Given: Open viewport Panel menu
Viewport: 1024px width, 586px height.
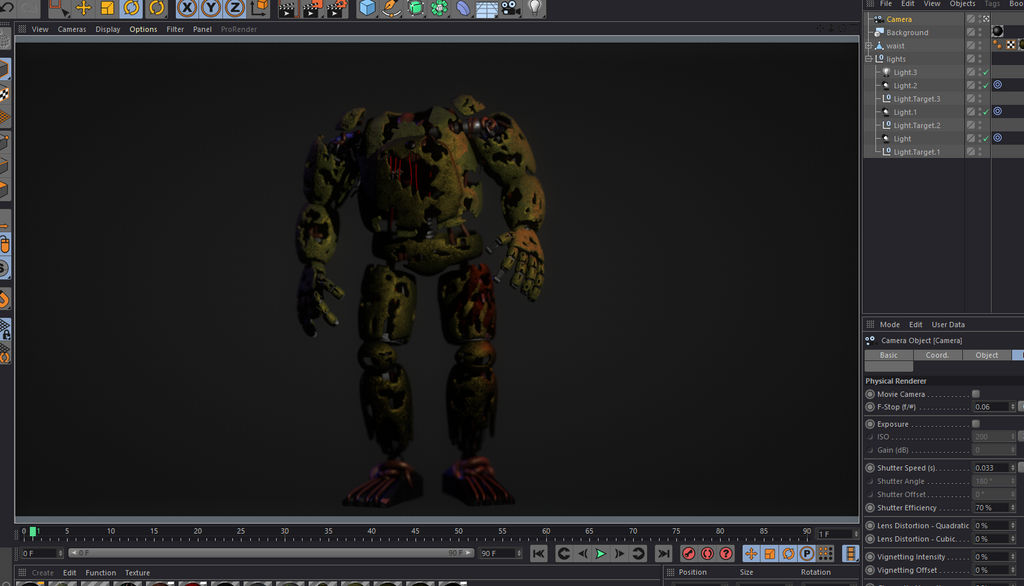Looking at the screenshot, I should [202, 29].
